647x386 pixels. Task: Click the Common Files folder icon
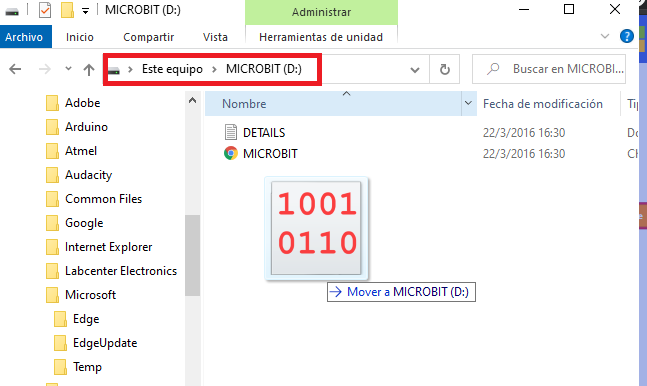pos(52,199)
